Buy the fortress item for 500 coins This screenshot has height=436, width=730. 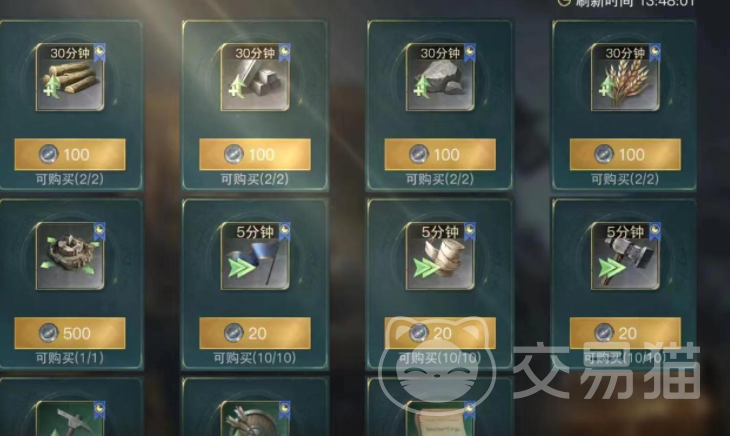[70, 333]
